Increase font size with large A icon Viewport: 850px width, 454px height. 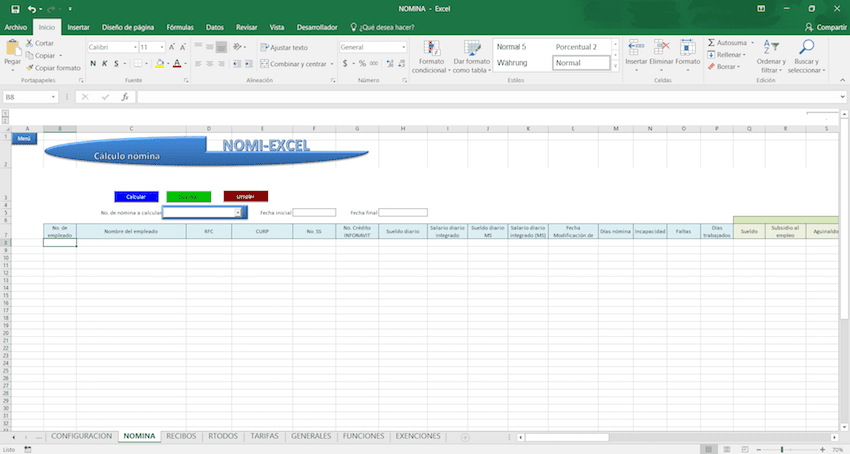tap(171, 47)
